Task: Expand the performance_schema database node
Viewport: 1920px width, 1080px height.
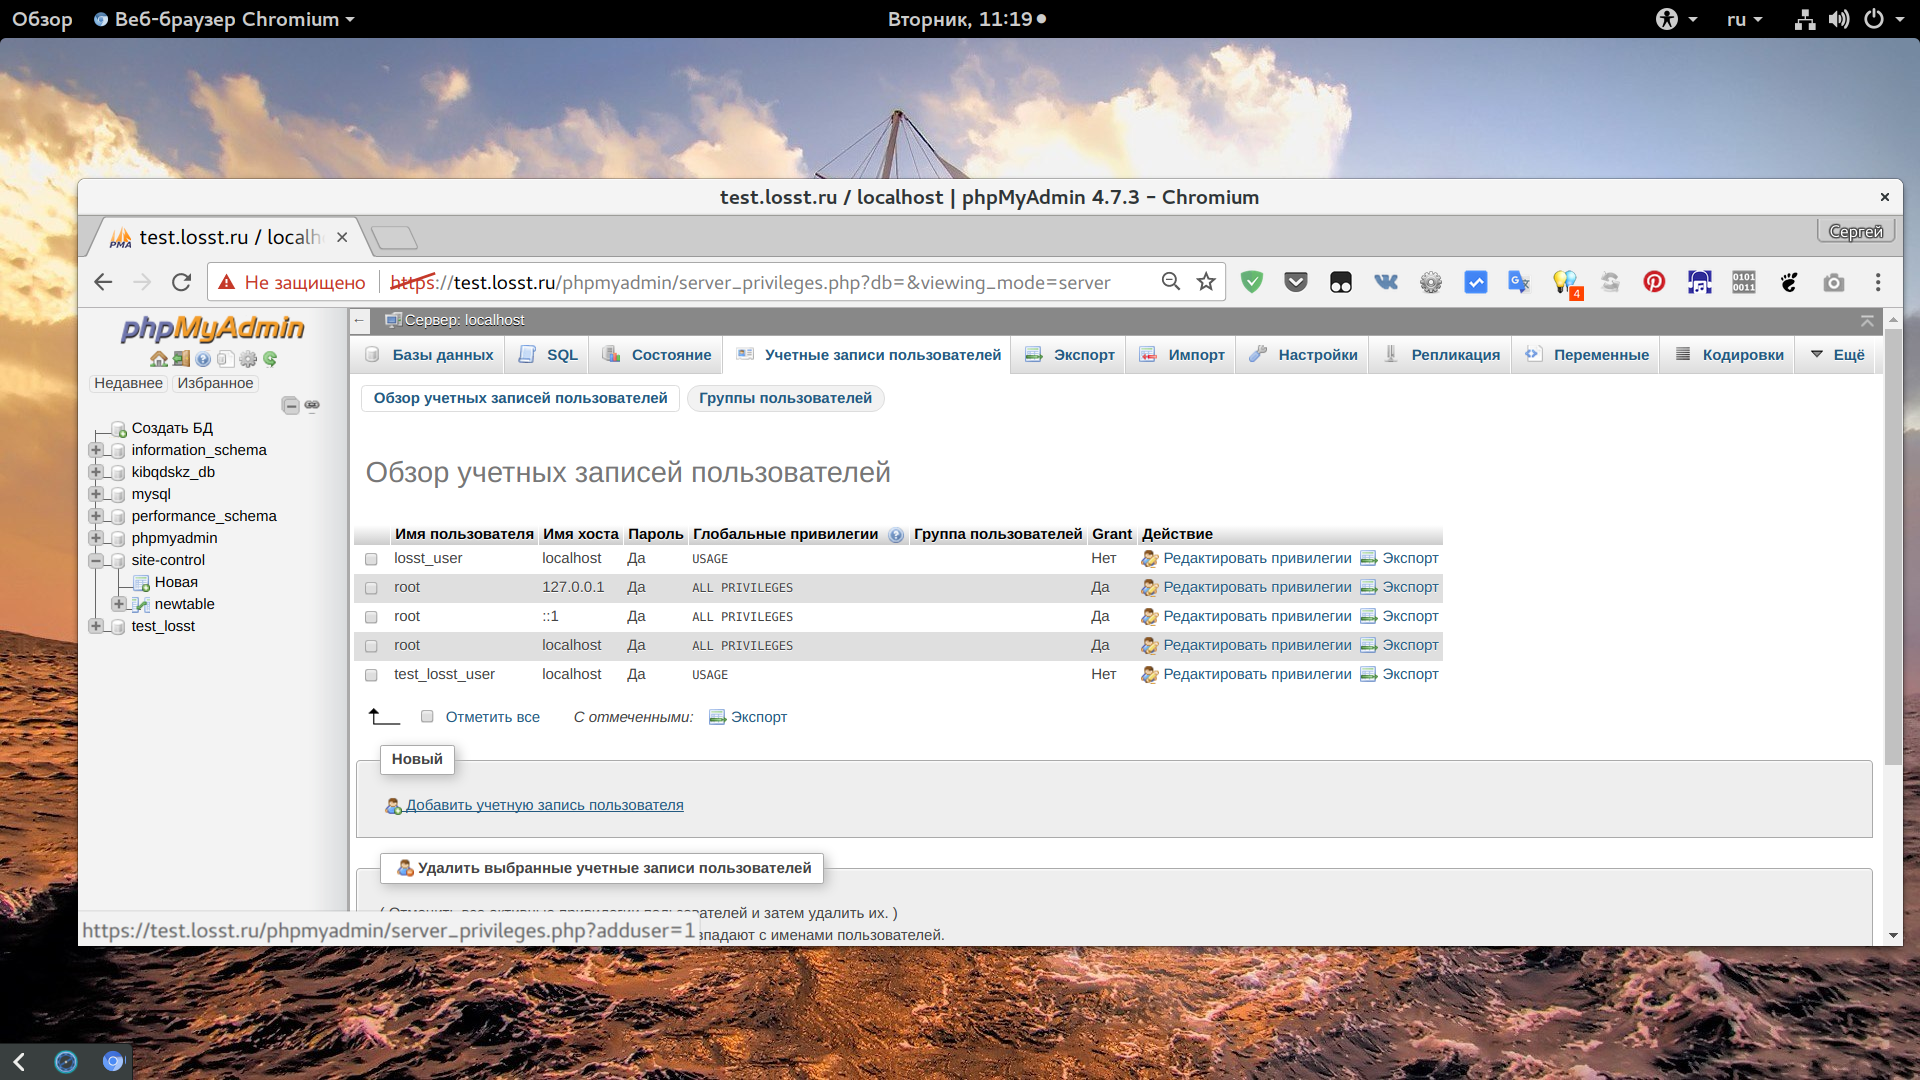Action: click(96, 516)
